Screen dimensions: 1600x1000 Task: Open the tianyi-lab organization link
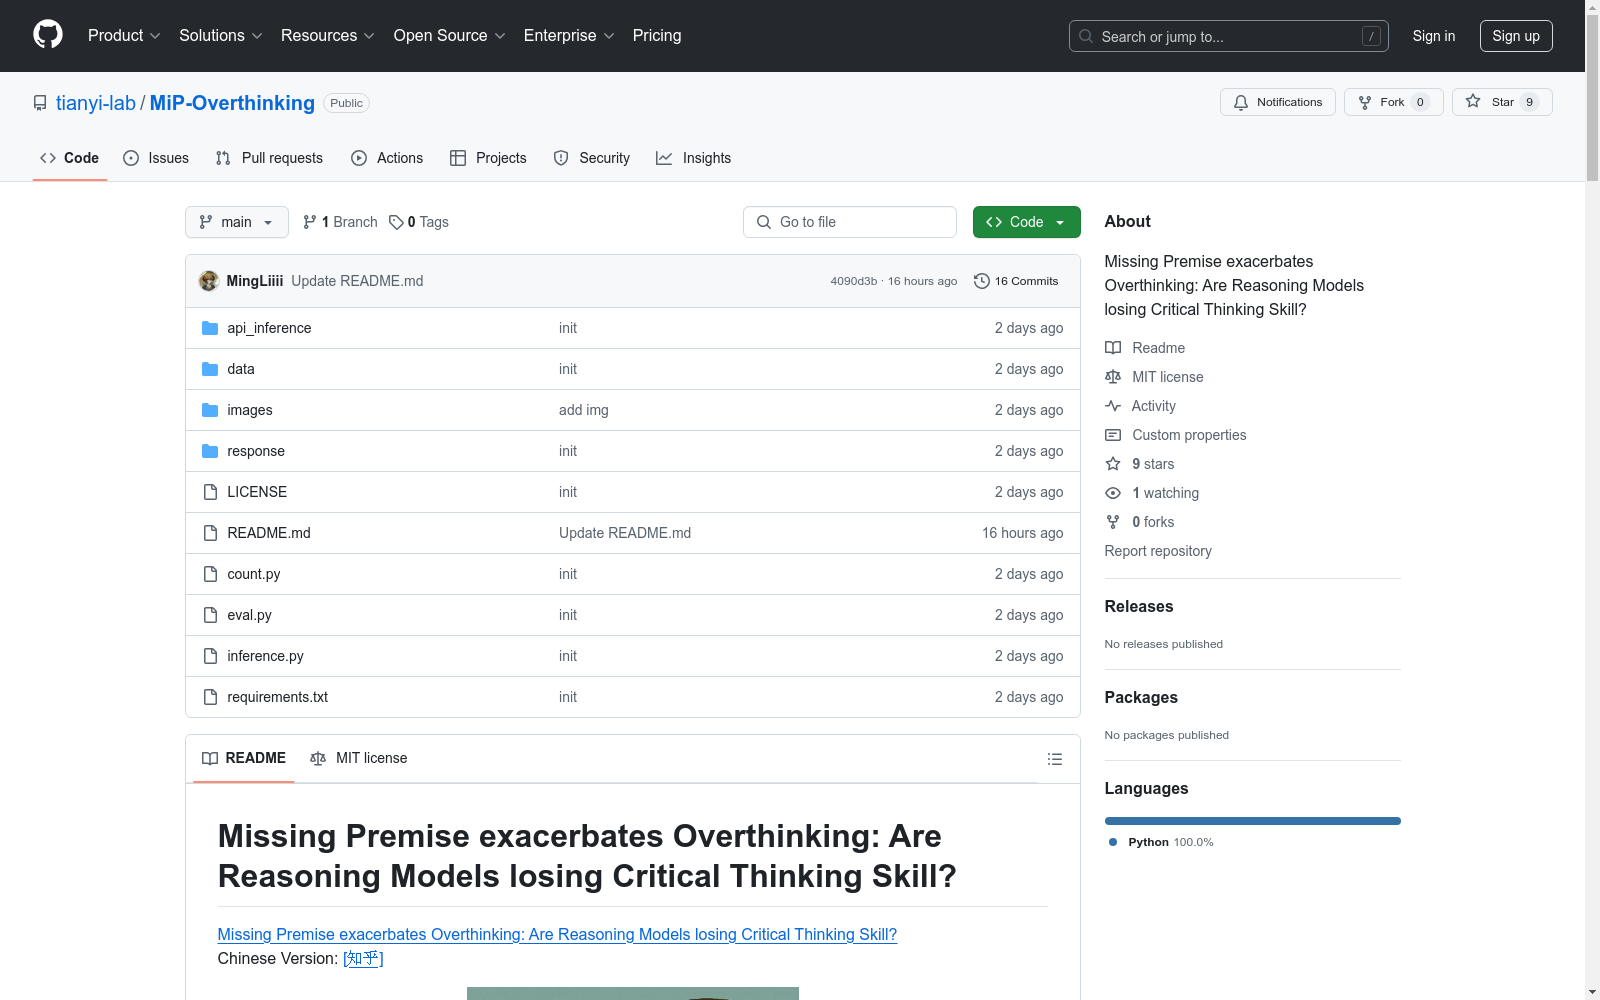(x=96, y=103)
